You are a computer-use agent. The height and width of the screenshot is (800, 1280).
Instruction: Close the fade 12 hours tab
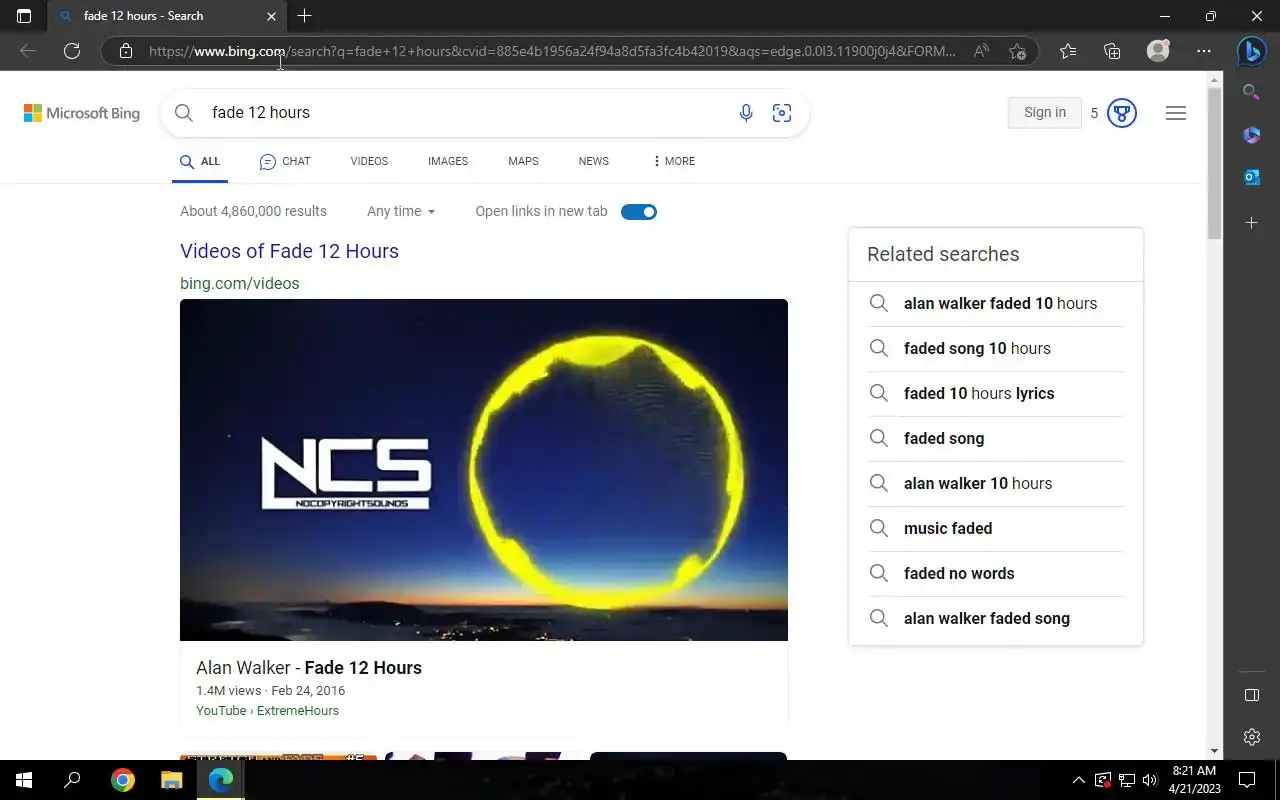(x=272, y=16)
